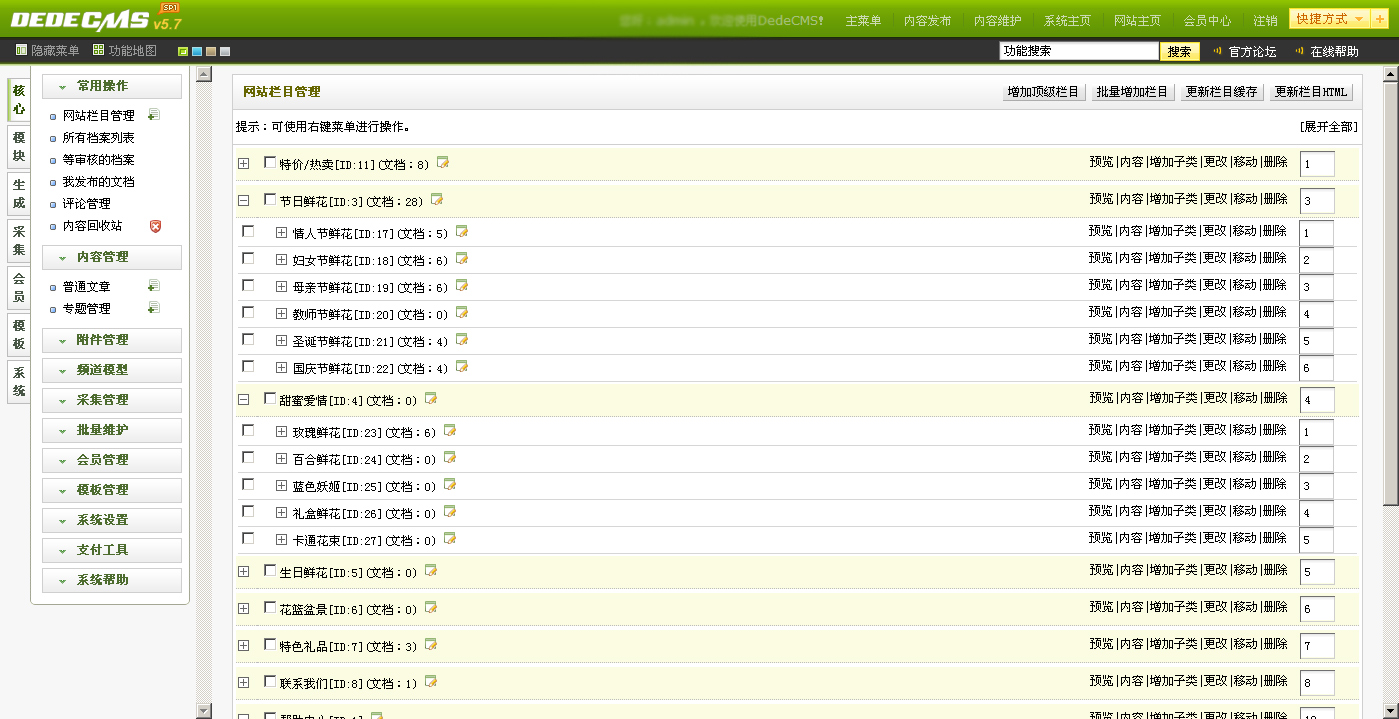
Task: Tick the checkbox for 情人节鲜花 row
Action: [248, 232]
